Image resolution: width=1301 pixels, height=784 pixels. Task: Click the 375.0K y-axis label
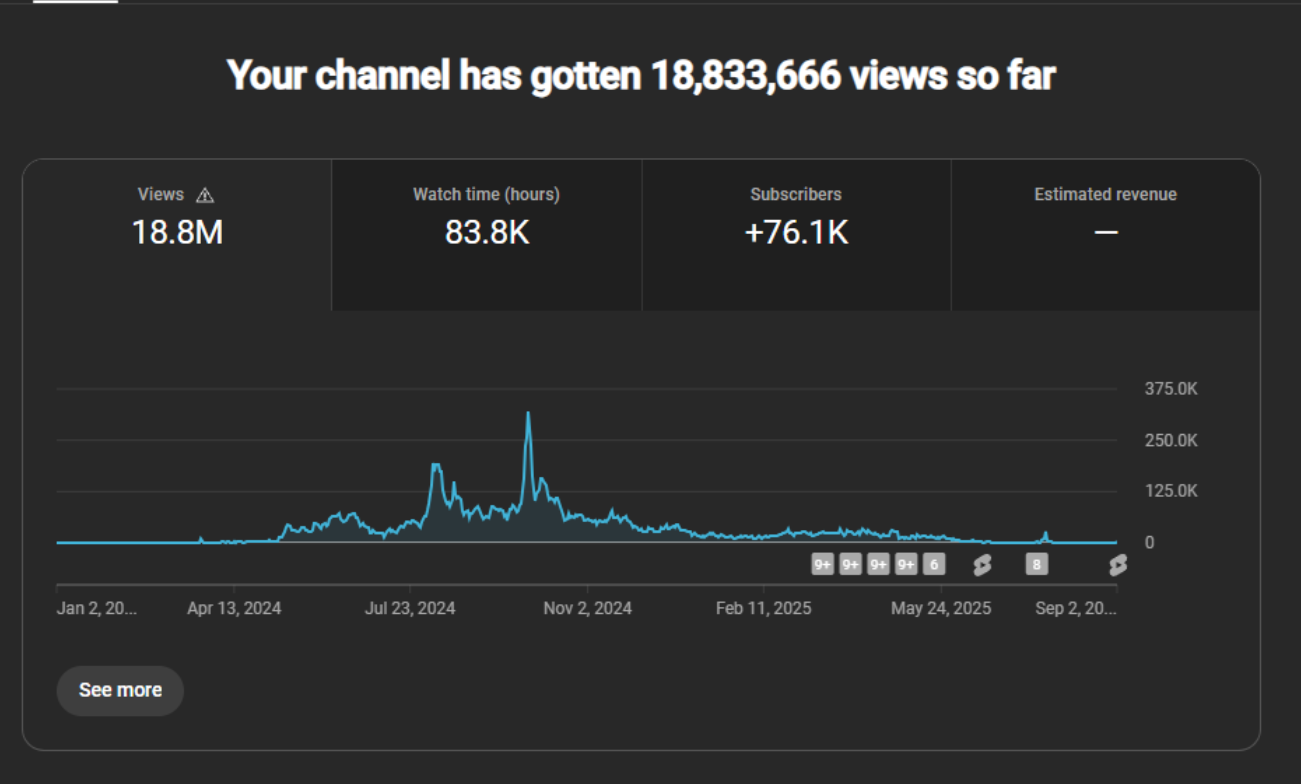(x=1171, y=389)
